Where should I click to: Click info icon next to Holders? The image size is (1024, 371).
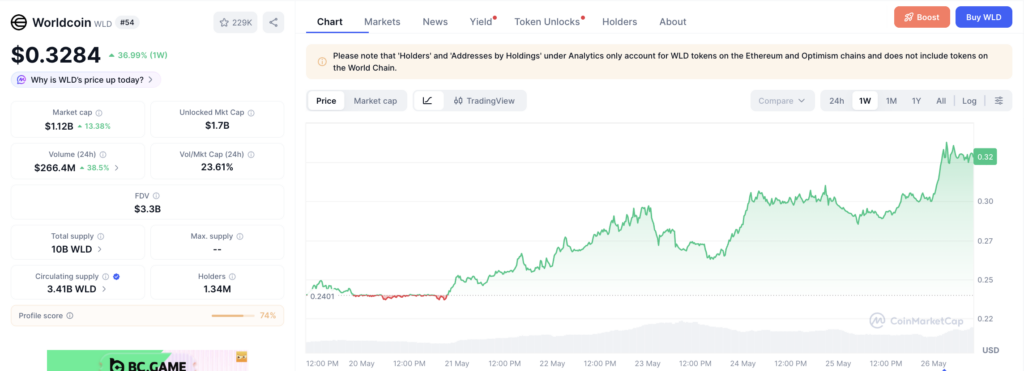click(232, 277)
